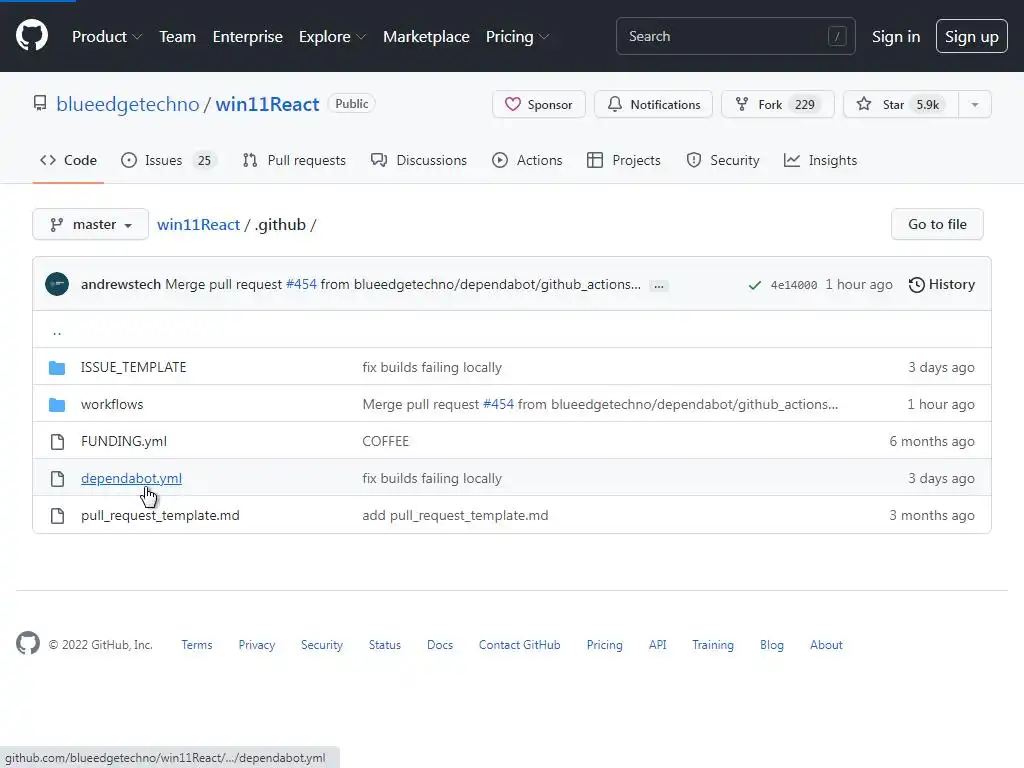Open the Explore menu in header
This screenshot has height=768, width=1024.
click(332, 36)
